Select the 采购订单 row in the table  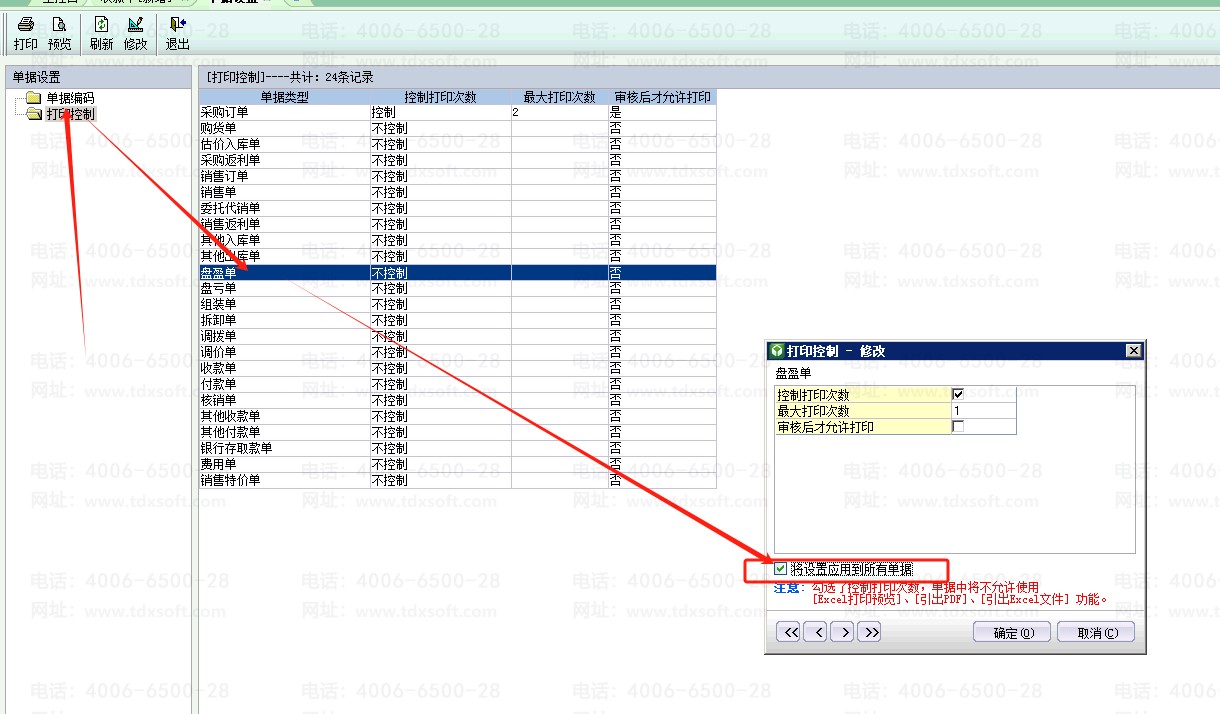tap(284, 113)
